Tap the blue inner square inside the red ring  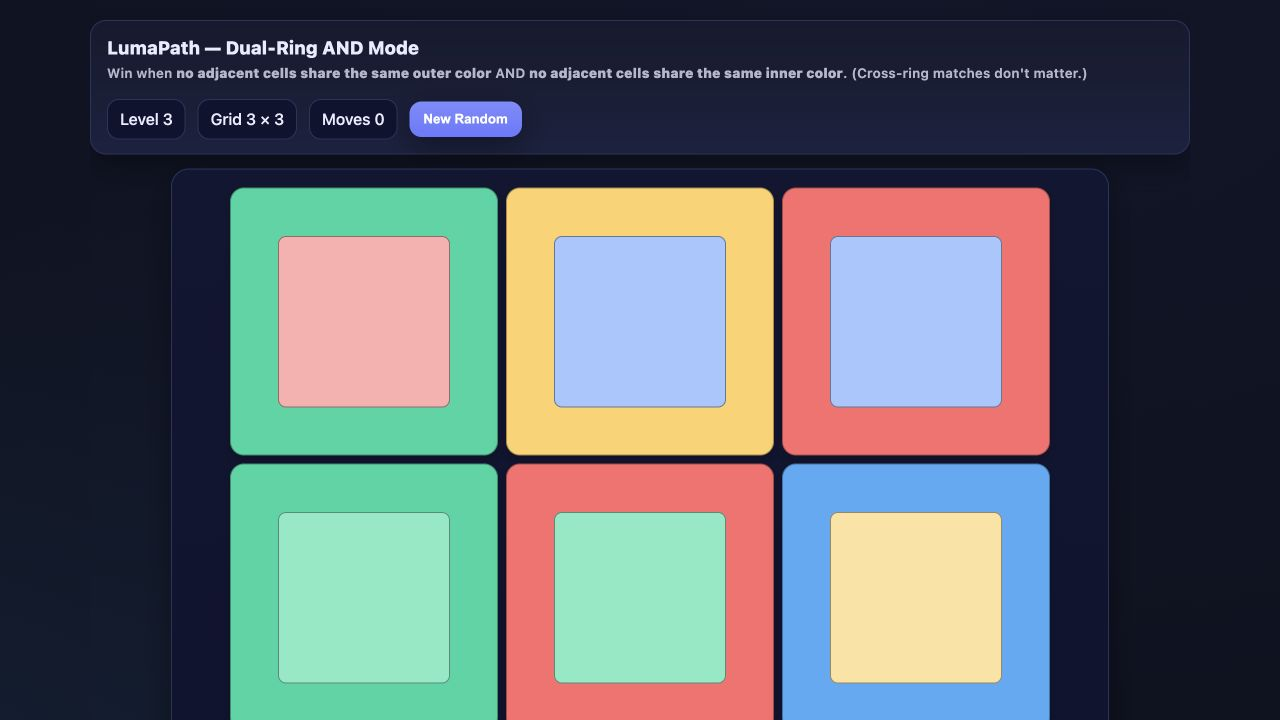(916, 322)
